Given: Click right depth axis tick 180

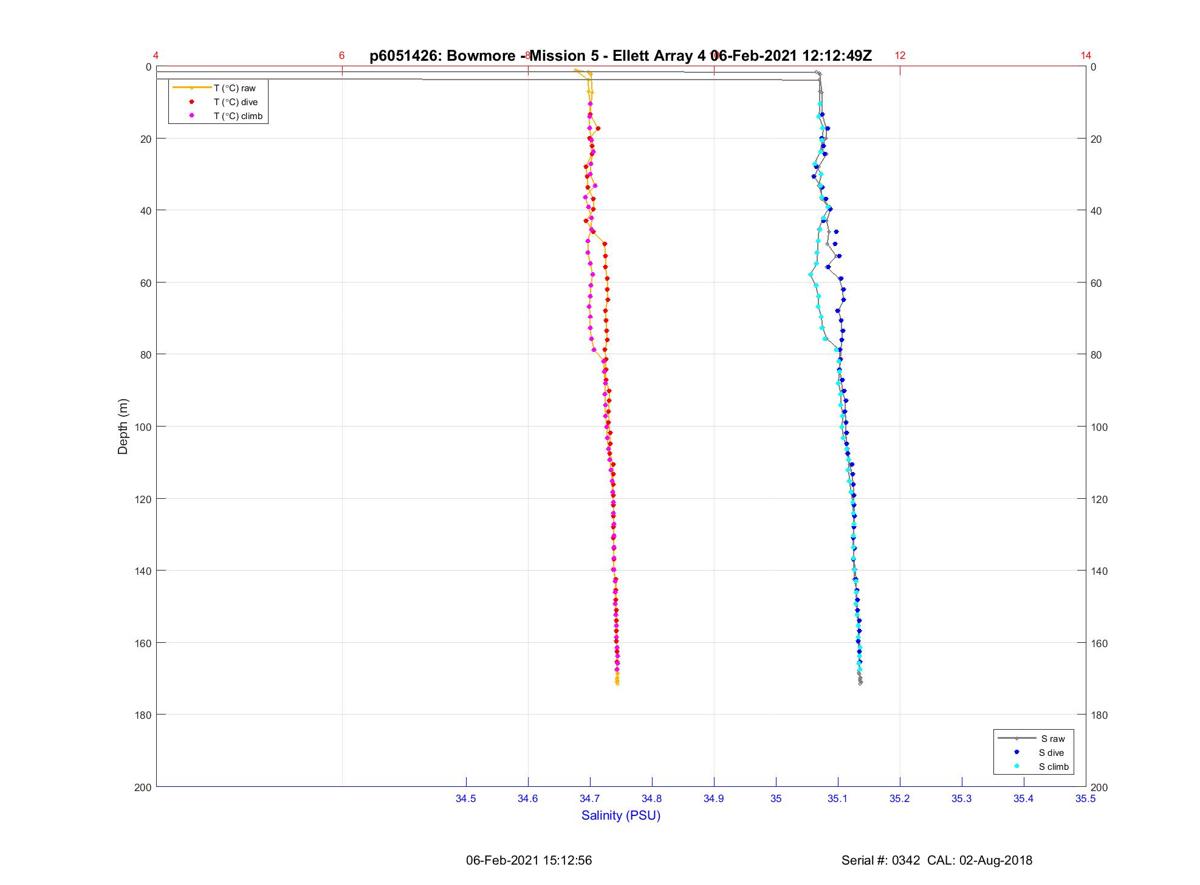Looking at the screenshot, I should coord(1100,715).
